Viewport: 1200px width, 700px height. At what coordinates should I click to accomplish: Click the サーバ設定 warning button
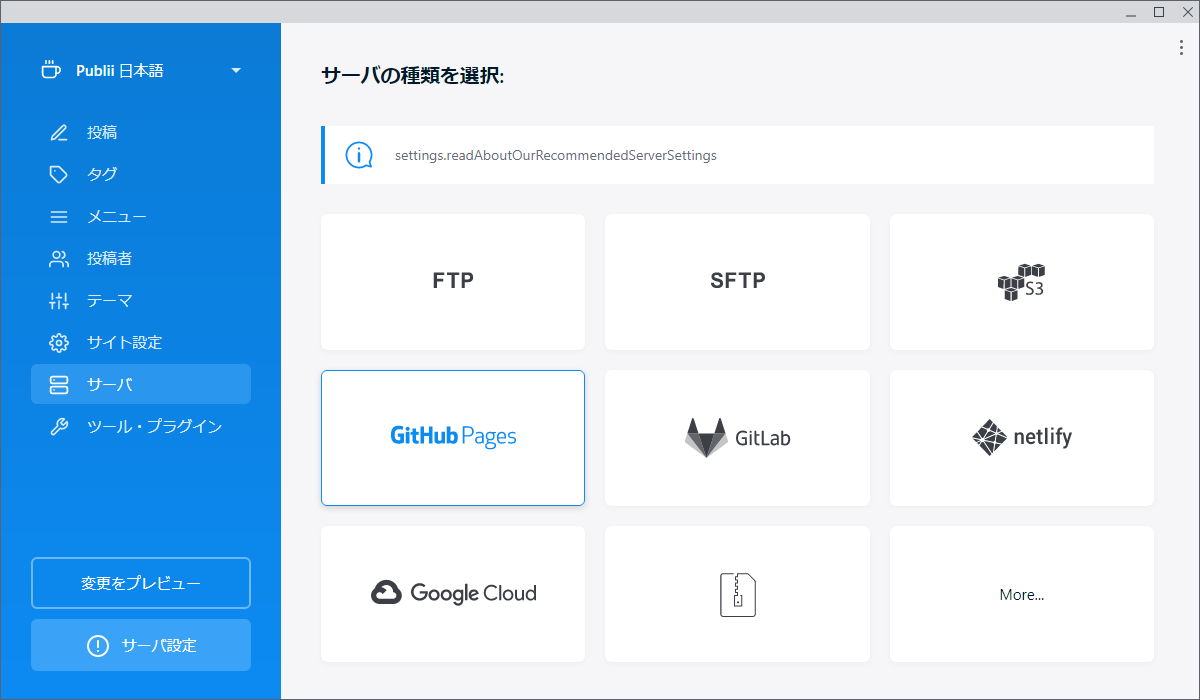pos(140,645)
